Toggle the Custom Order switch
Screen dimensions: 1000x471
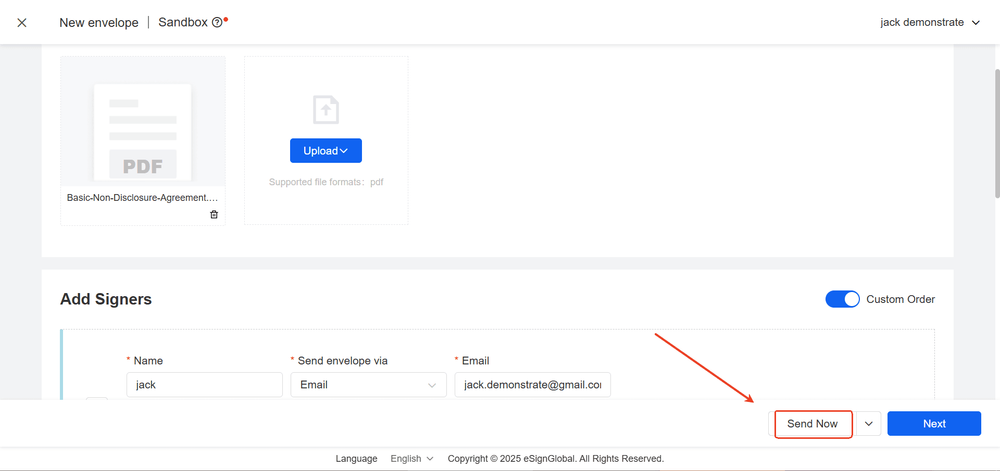coord(842,299)
